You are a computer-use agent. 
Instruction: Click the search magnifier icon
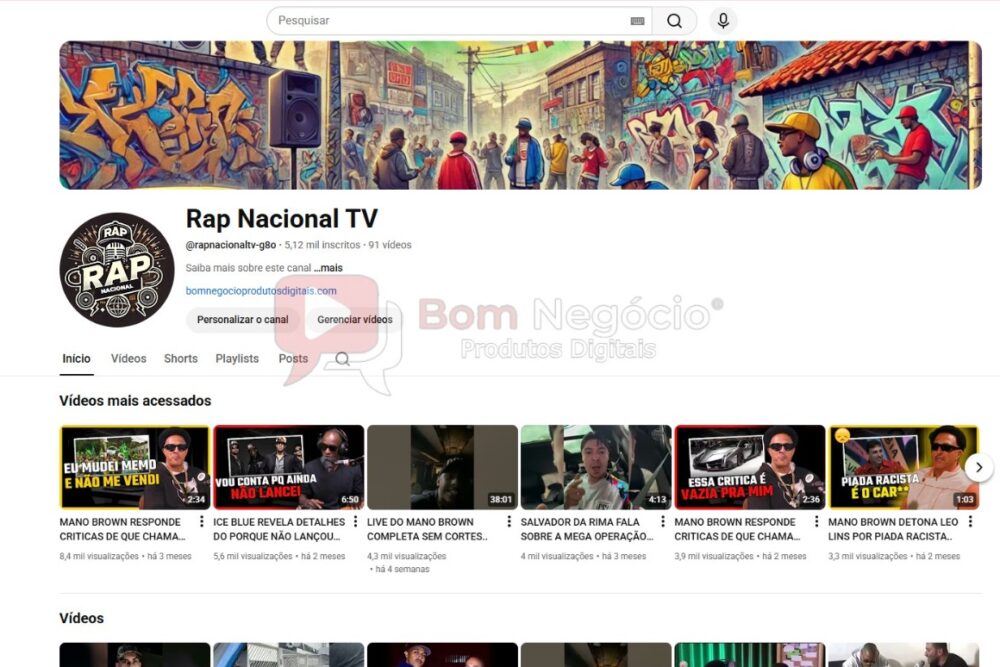click(x=675, y=19)
